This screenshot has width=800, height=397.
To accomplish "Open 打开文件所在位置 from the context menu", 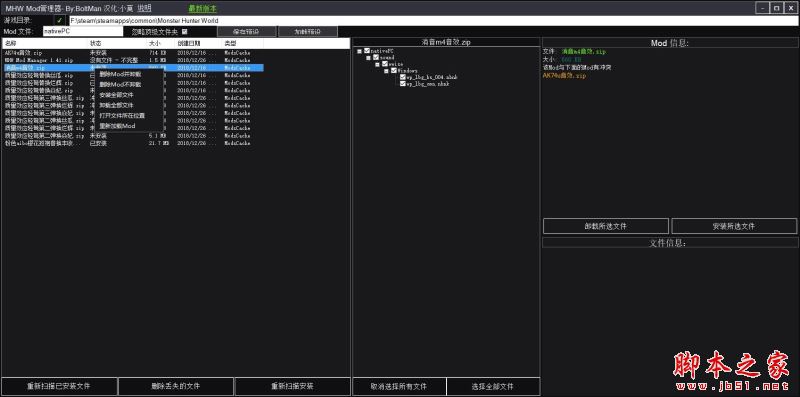I will pos(129,116).
